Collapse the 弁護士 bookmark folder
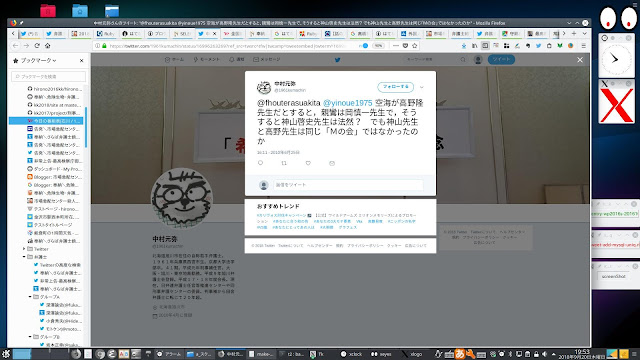640x360 pixels. (24, 257)
